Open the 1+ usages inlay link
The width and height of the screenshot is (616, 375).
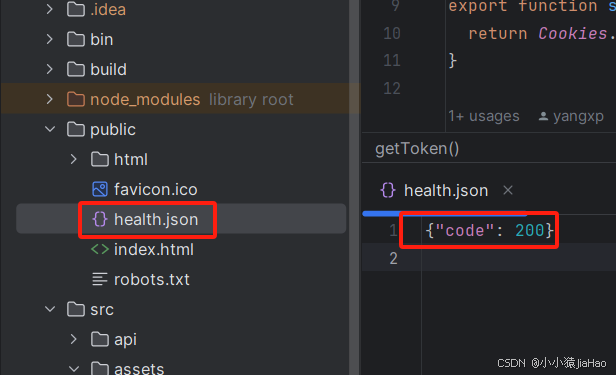[484, 116]
